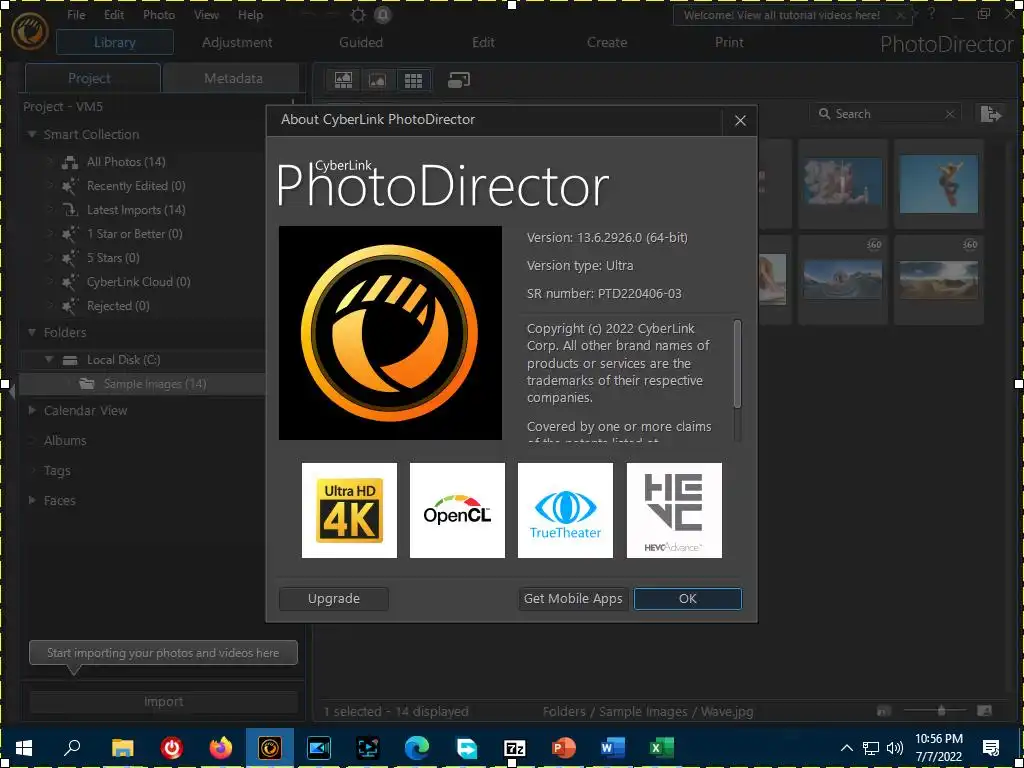Collapse the Folders section
1024x768 pixels.
tap(31, 332)
